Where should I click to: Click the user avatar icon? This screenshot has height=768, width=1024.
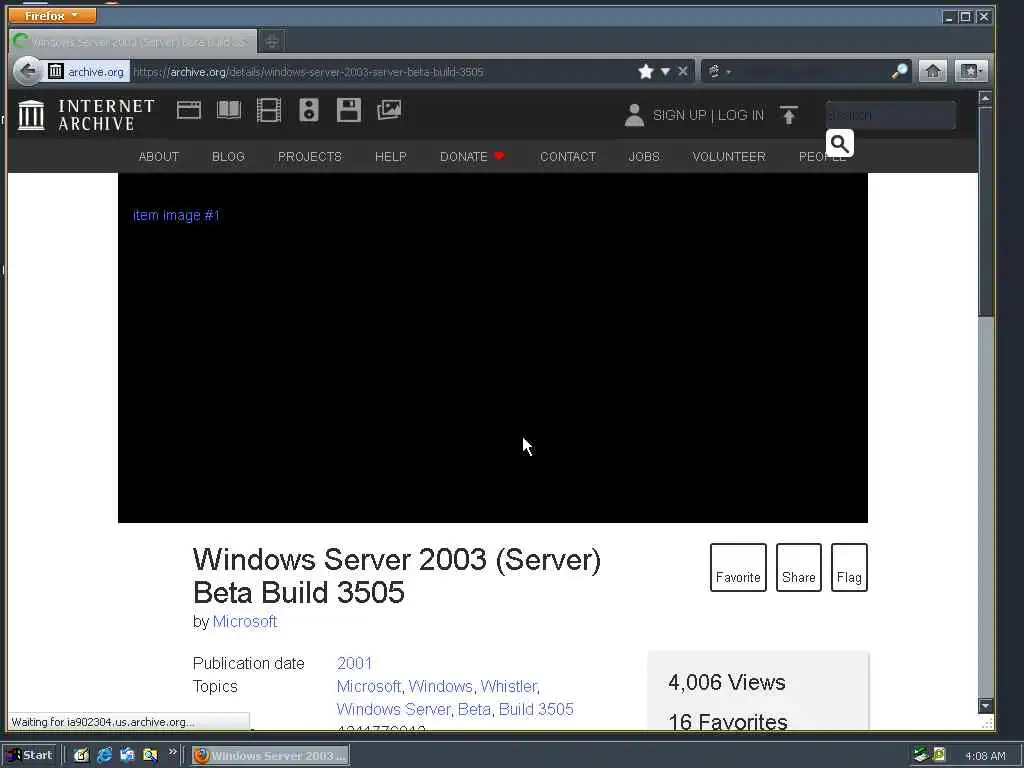pyautogui.click(x=634, y=115)
